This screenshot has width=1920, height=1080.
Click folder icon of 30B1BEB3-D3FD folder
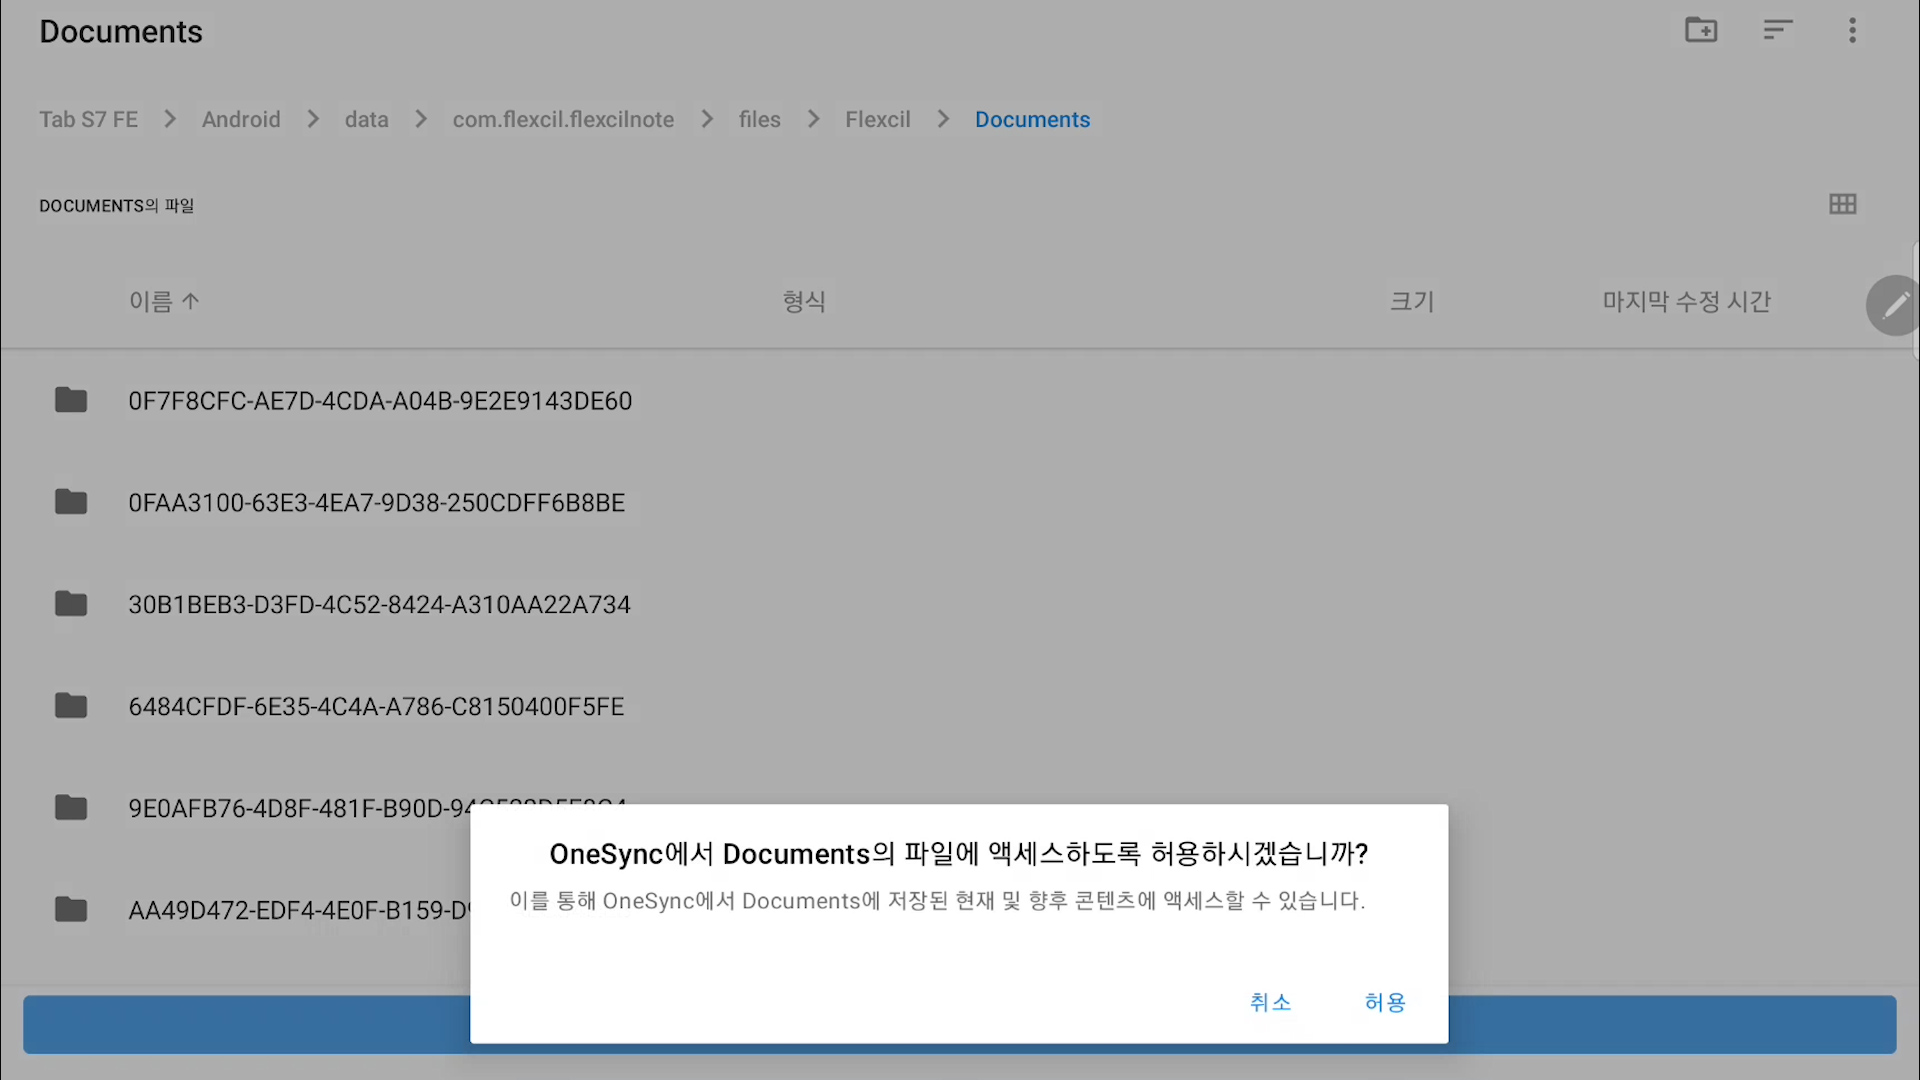click(71, 604)
